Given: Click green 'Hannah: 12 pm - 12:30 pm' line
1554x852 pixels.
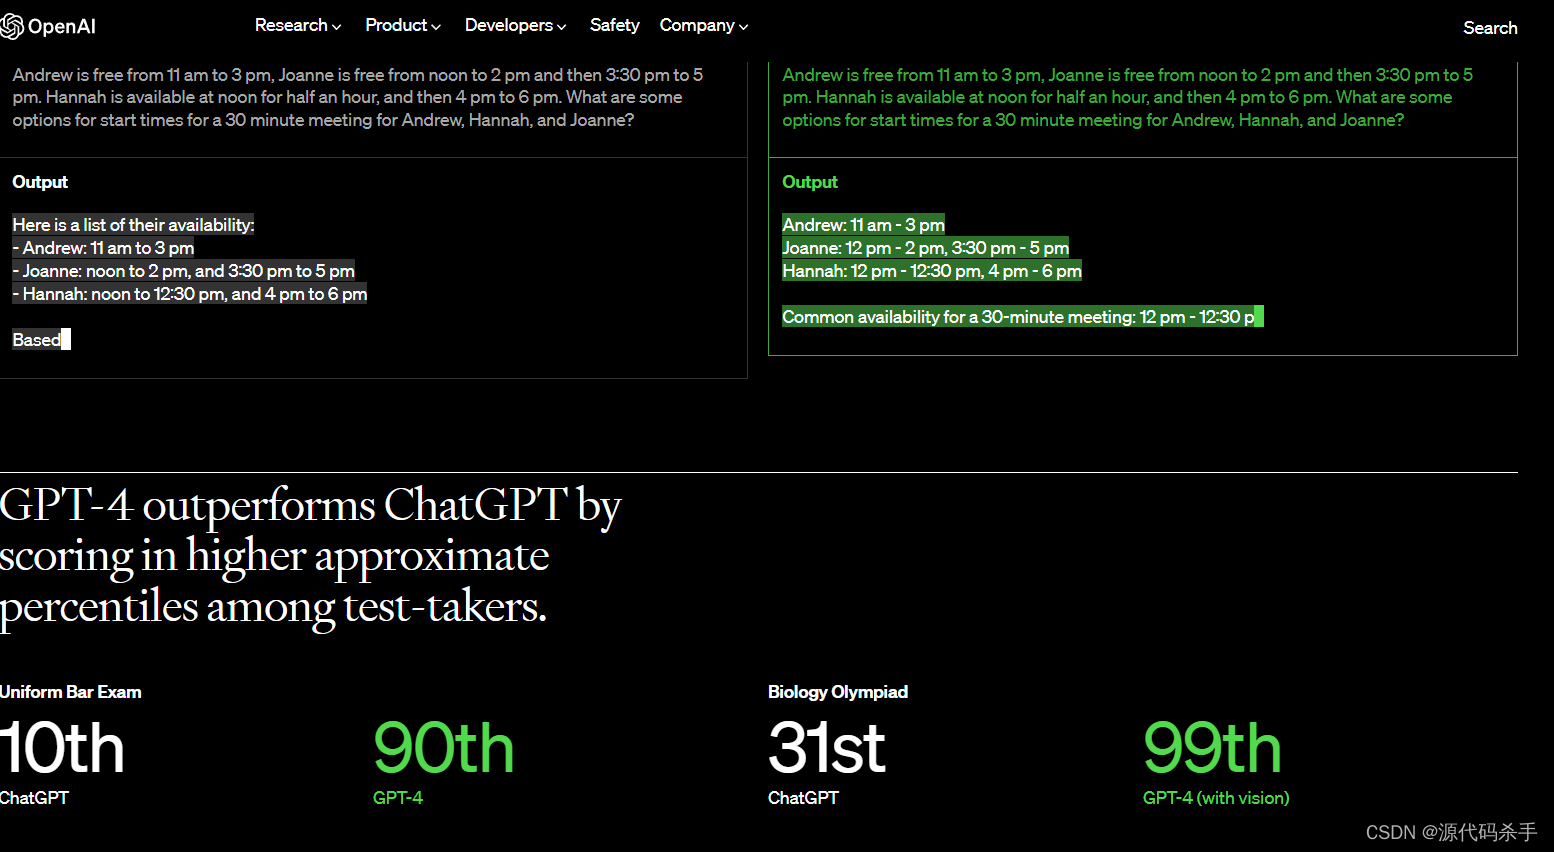Looking at the screenshot, I should (x=932, y=271).
